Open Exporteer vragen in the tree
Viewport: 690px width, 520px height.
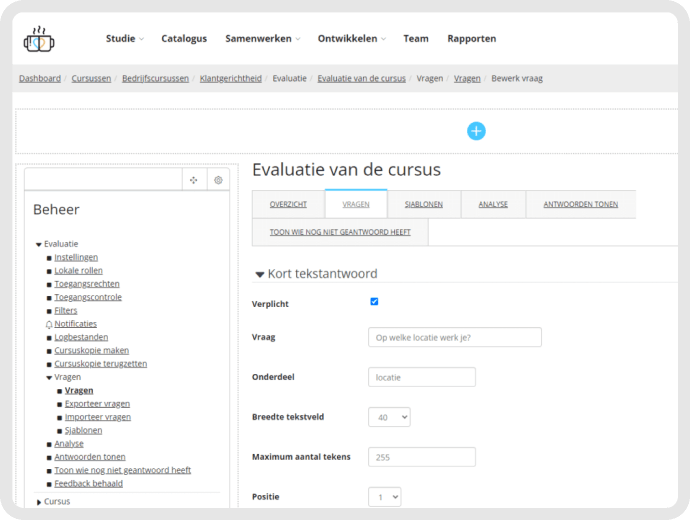tap(97, 404)
